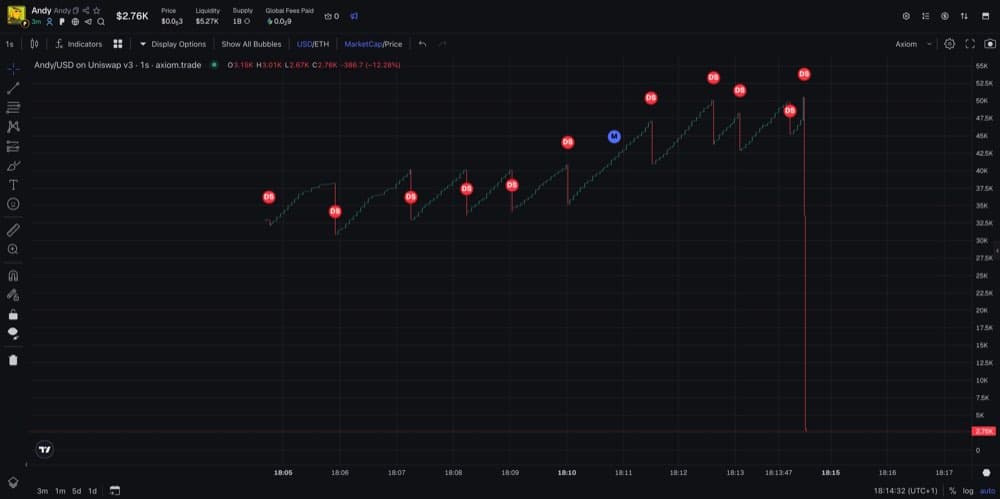The image size is (1000, 499).
Task: Select the 5d range button
Action: coord(77,491)
